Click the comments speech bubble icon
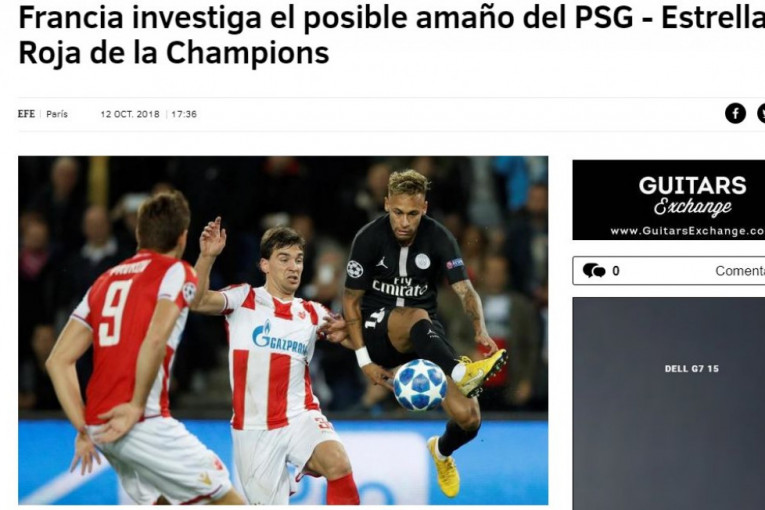 click(594, 270)
